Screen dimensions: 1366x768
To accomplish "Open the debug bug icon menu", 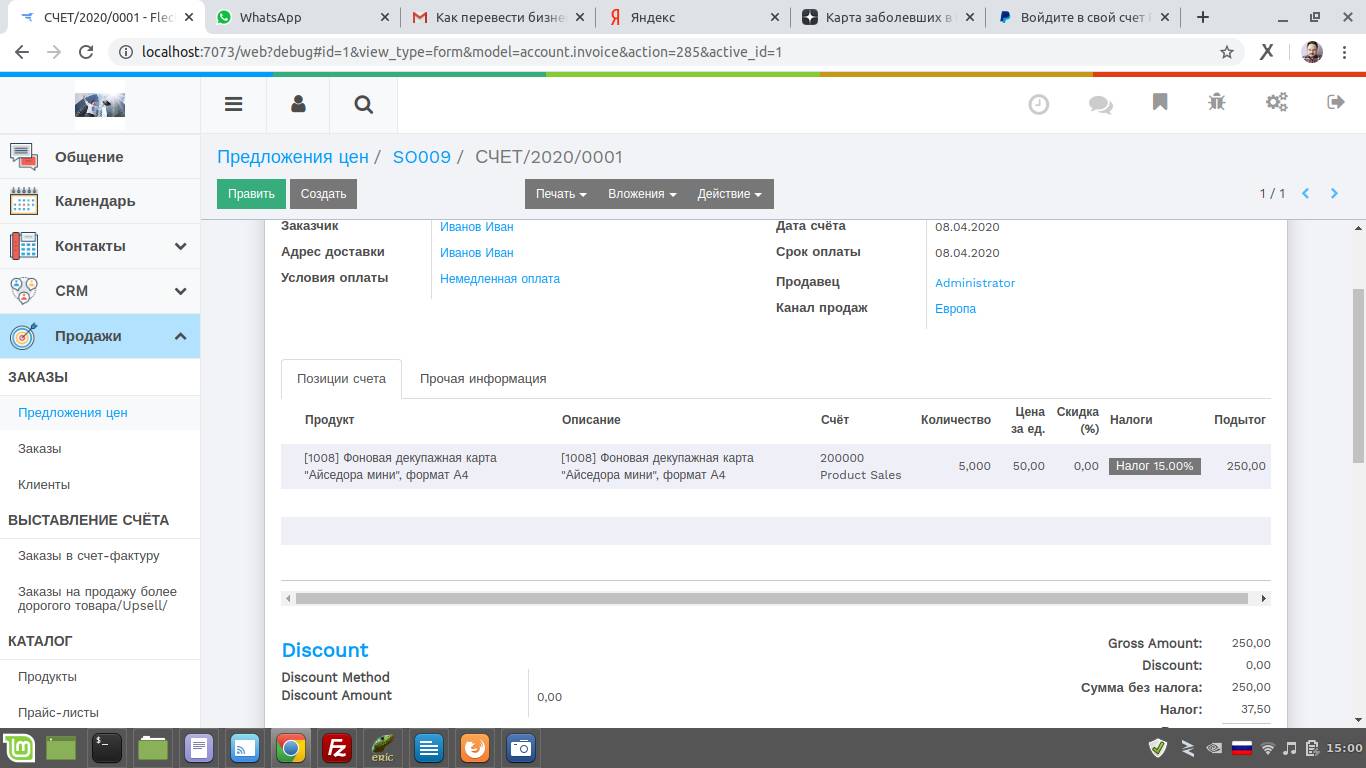I will coord(1217,103).
